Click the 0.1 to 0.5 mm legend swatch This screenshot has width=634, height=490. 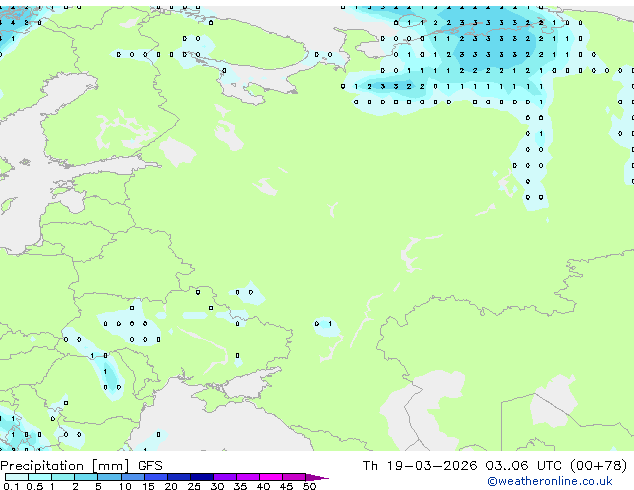(17, 477)
